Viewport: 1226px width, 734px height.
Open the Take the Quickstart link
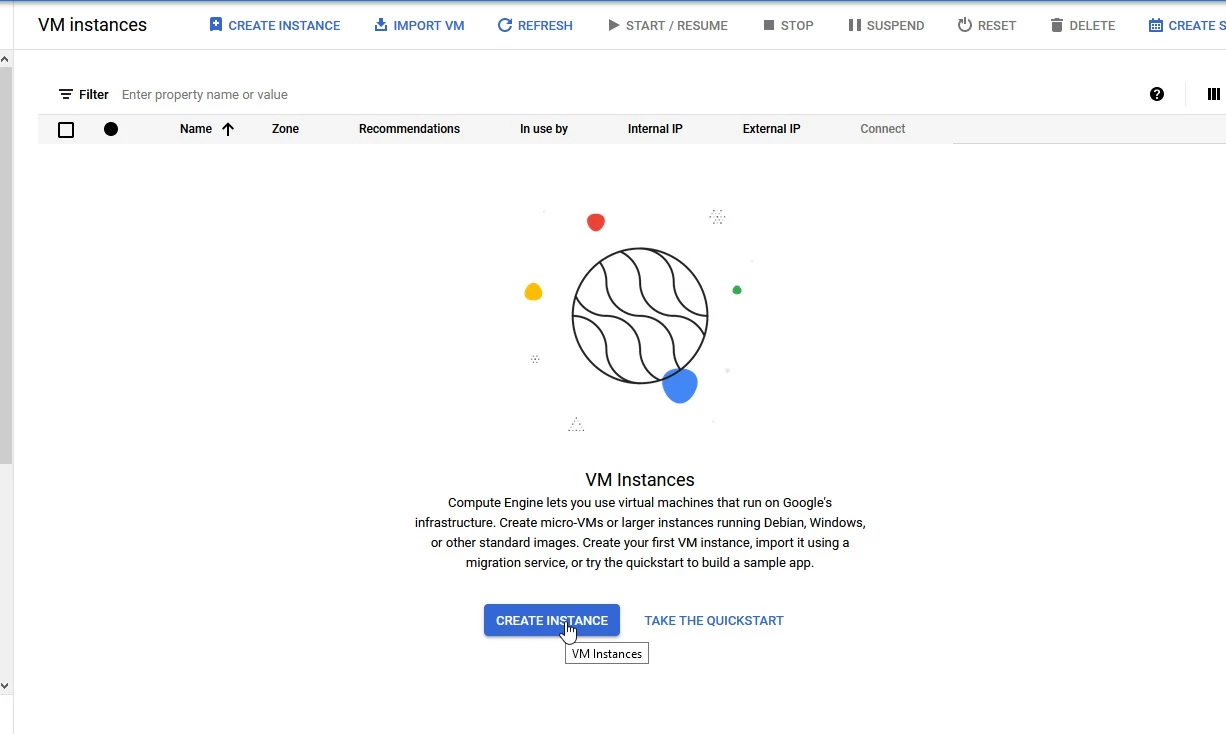(x=714, y=620)
